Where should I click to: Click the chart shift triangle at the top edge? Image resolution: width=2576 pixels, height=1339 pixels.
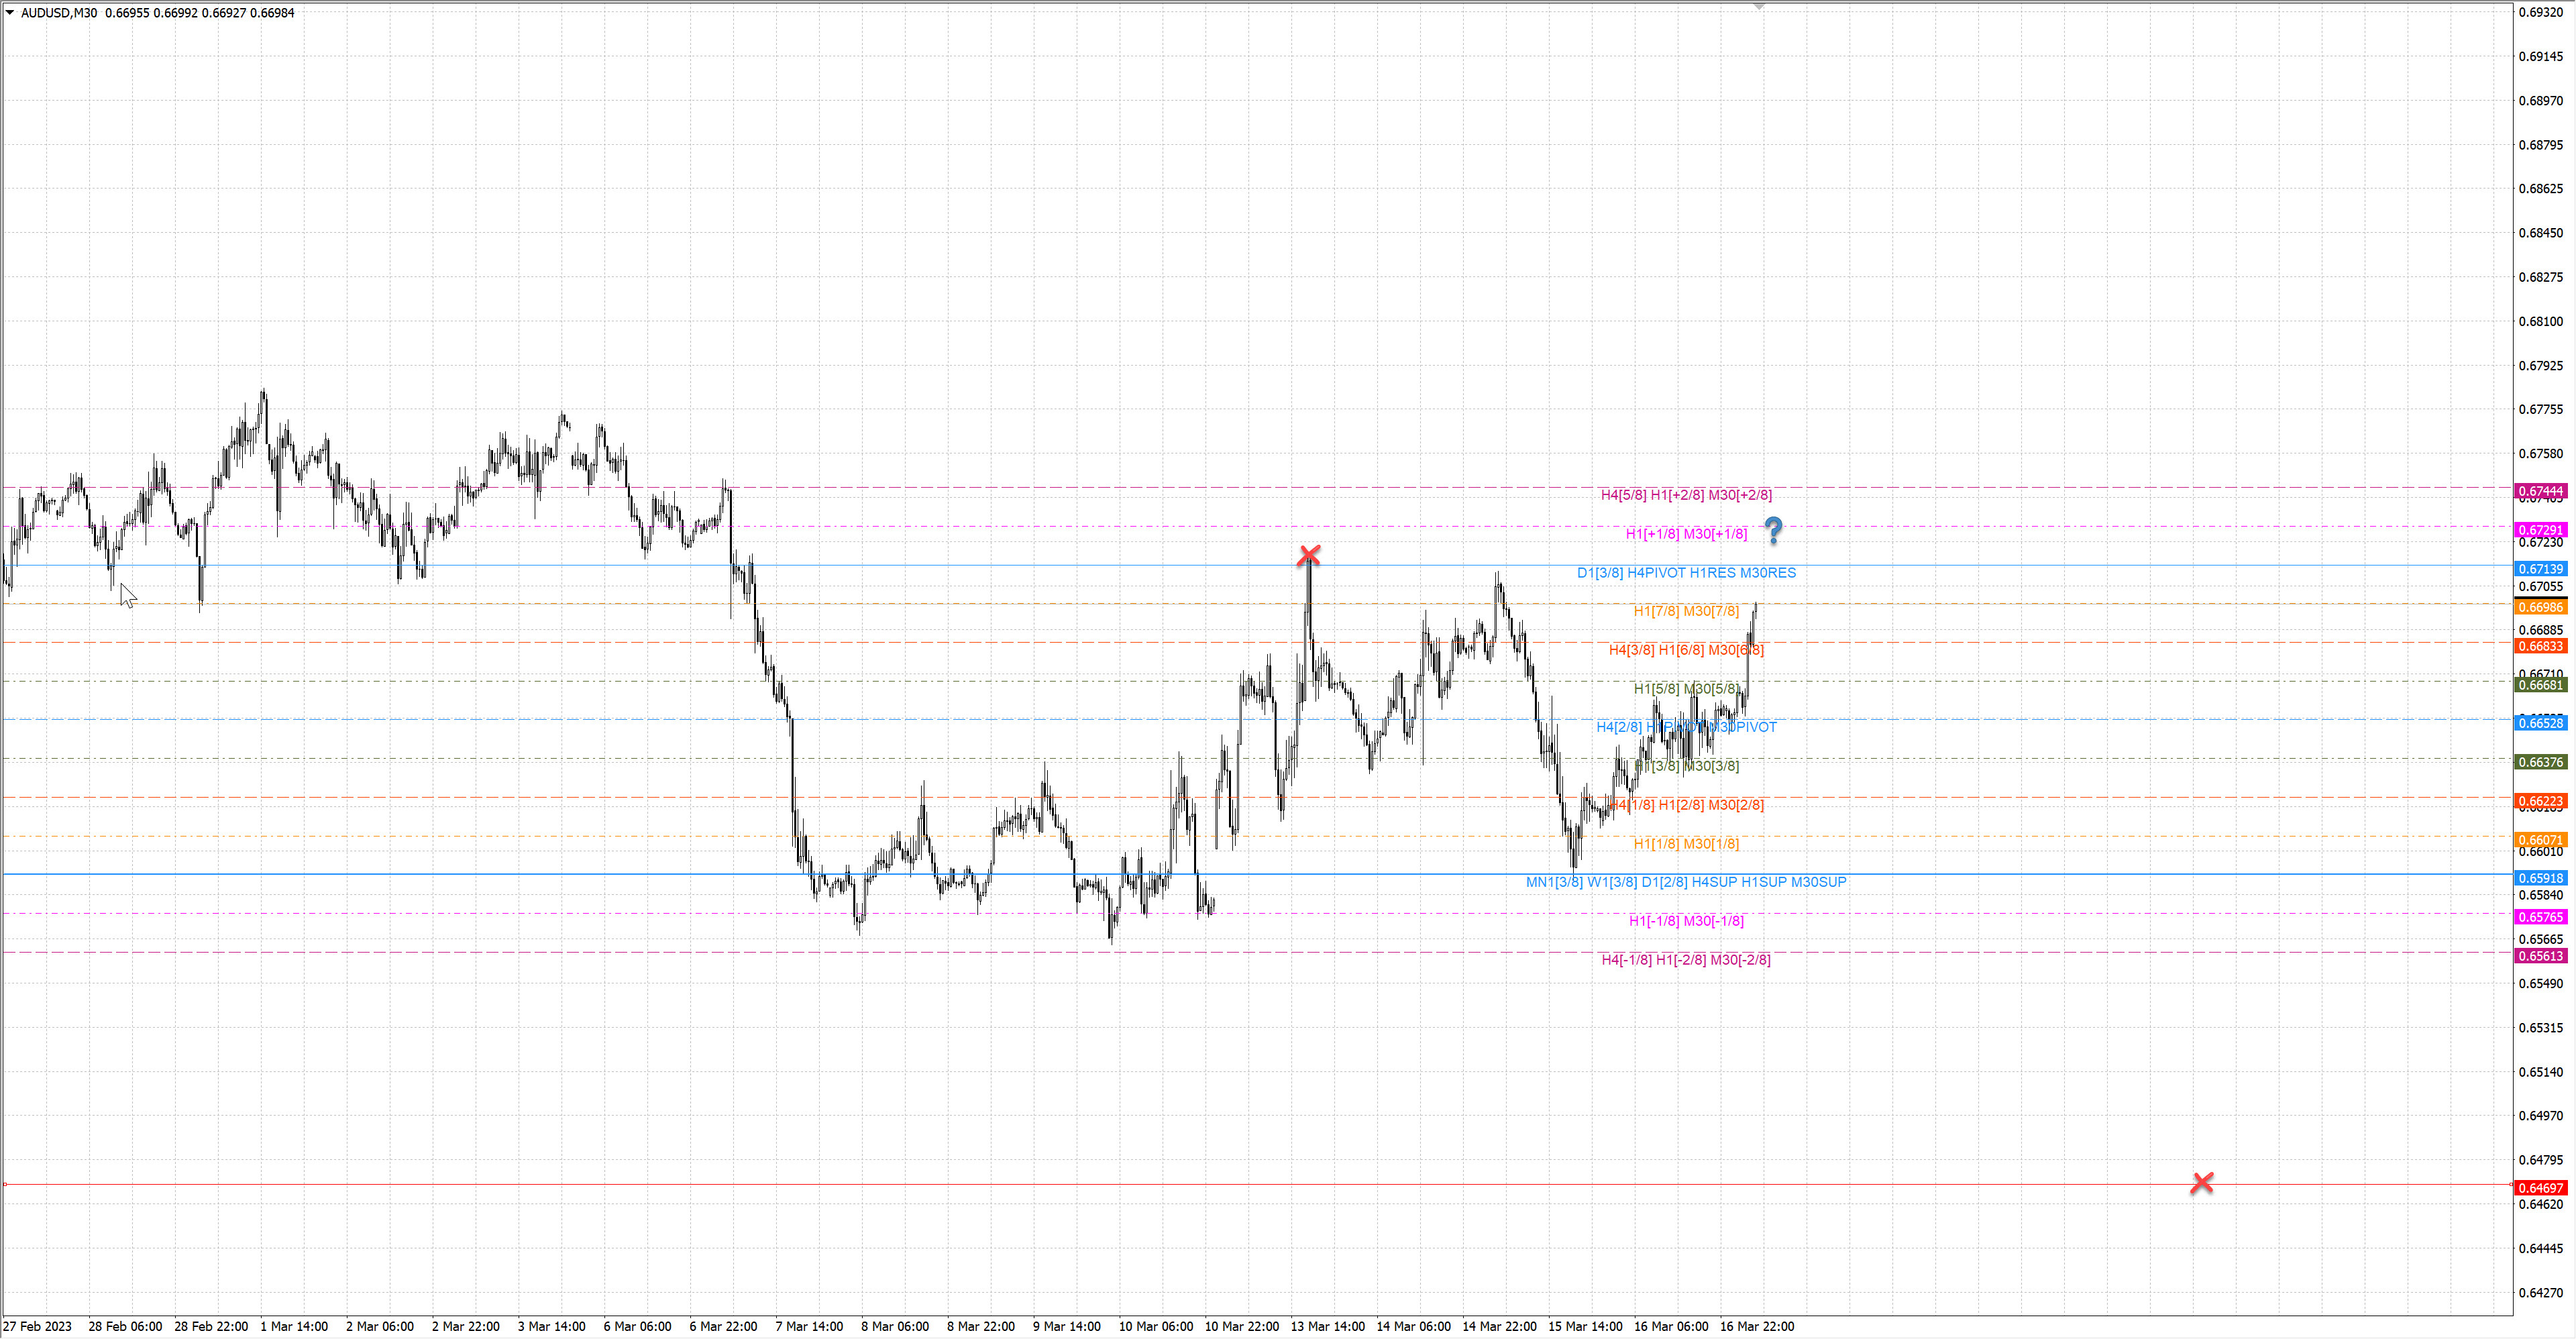1759,6
